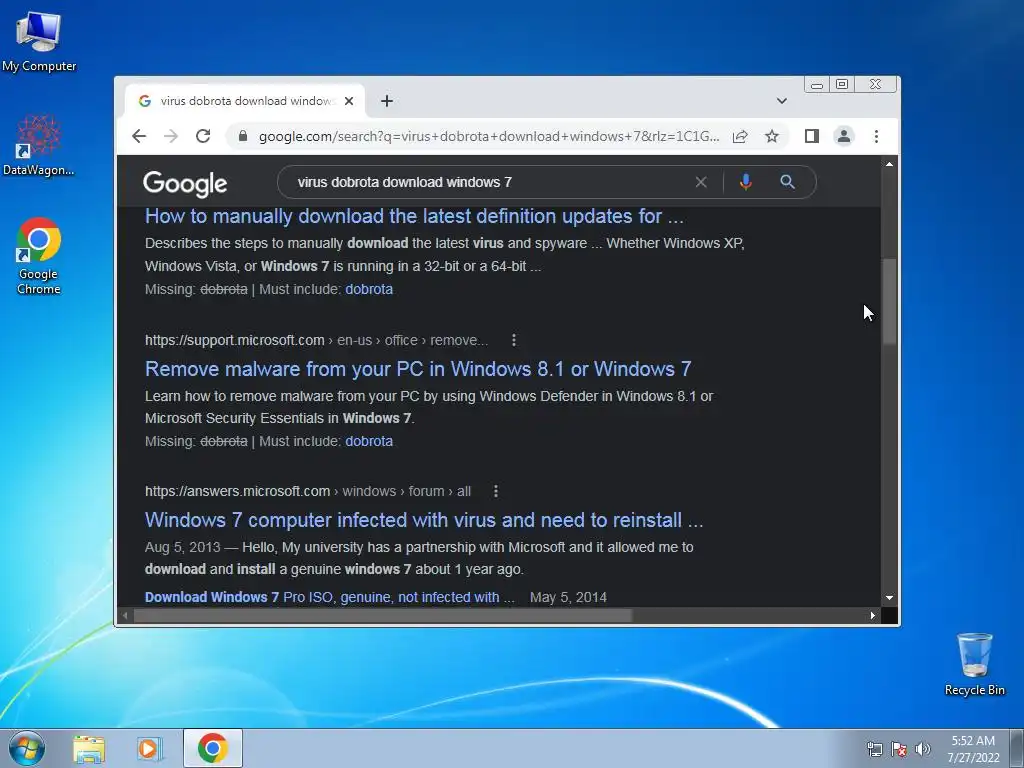Click the horizontal scrollbar thumb
Screen dimensions: 1024x768
coord(383,615)
